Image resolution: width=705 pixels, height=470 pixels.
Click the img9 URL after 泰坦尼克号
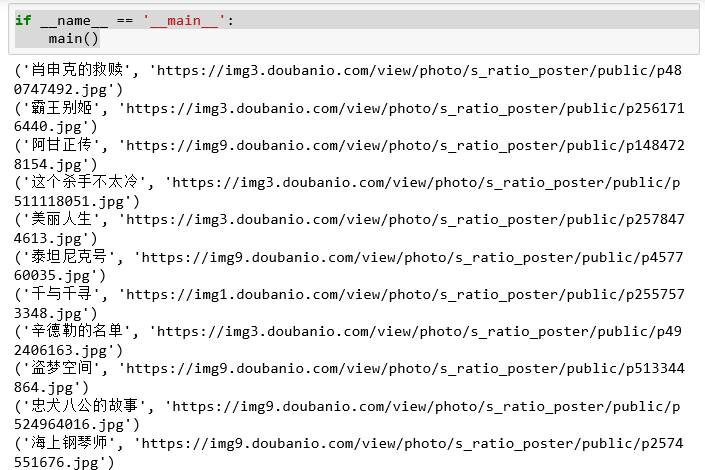(x=412, y=257)
